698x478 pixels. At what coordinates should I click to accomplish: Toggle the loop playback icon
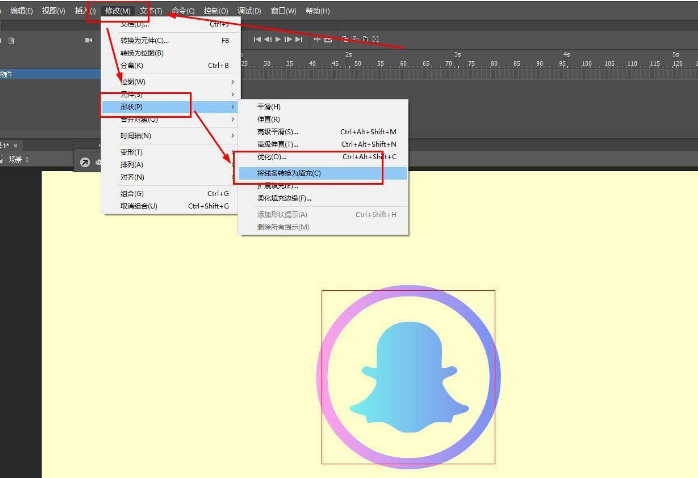[328, 40]
